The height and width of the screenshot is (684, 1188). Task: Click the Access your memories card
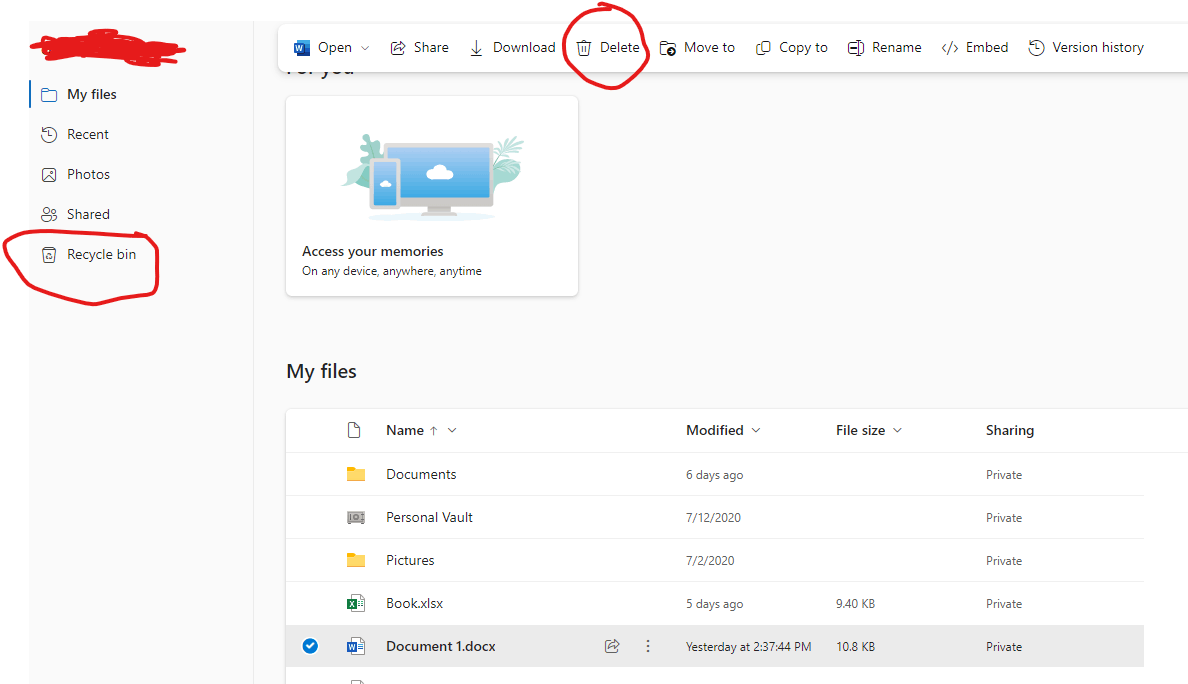click(x=432, y=195)
